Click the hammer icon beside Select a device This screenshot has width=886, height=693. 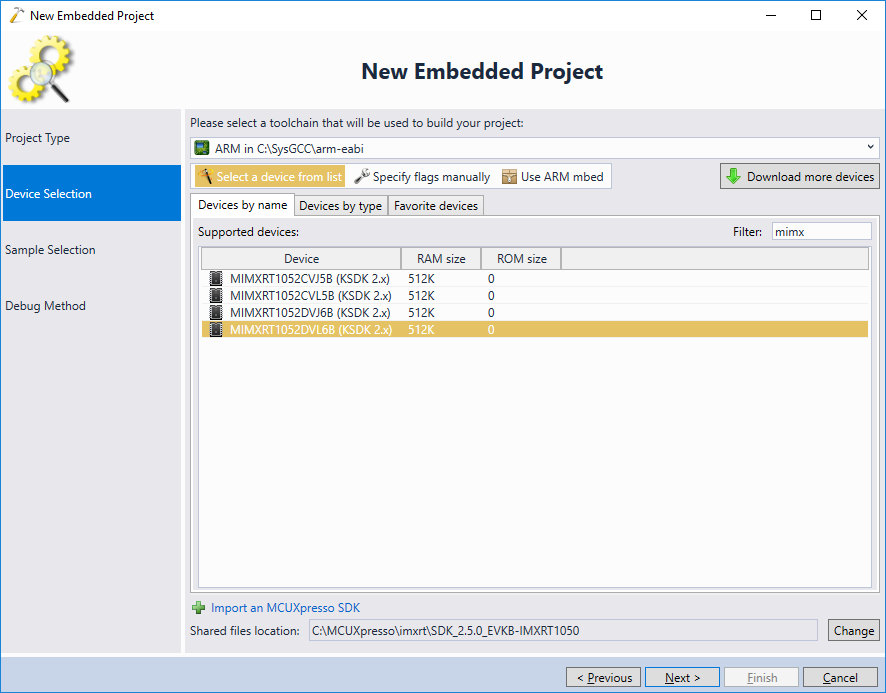click(x=205, y=176)
